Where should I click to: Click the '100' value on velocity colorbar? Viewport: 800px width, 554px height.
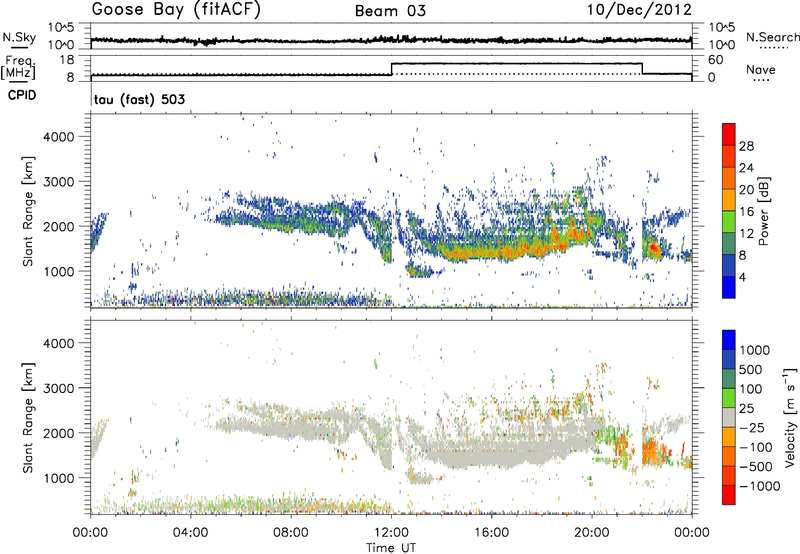coord(753,389)
